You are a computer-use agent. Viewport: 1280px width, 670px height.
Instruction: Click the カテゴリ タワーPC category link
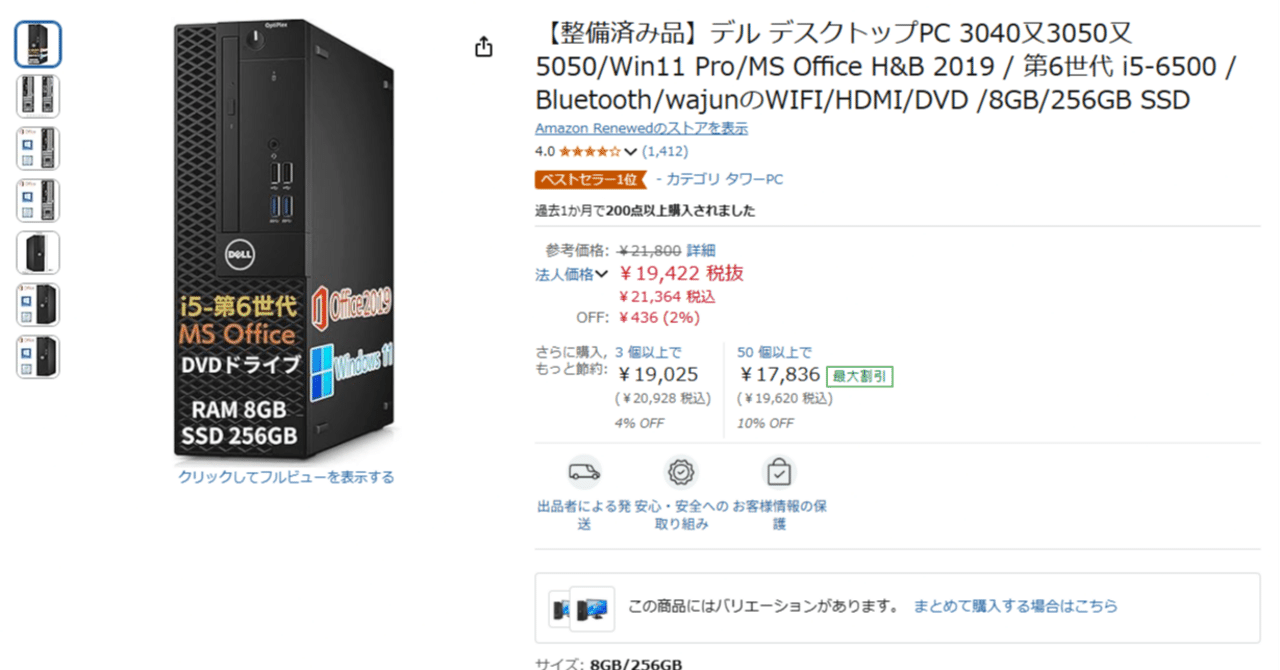point(719,179)
